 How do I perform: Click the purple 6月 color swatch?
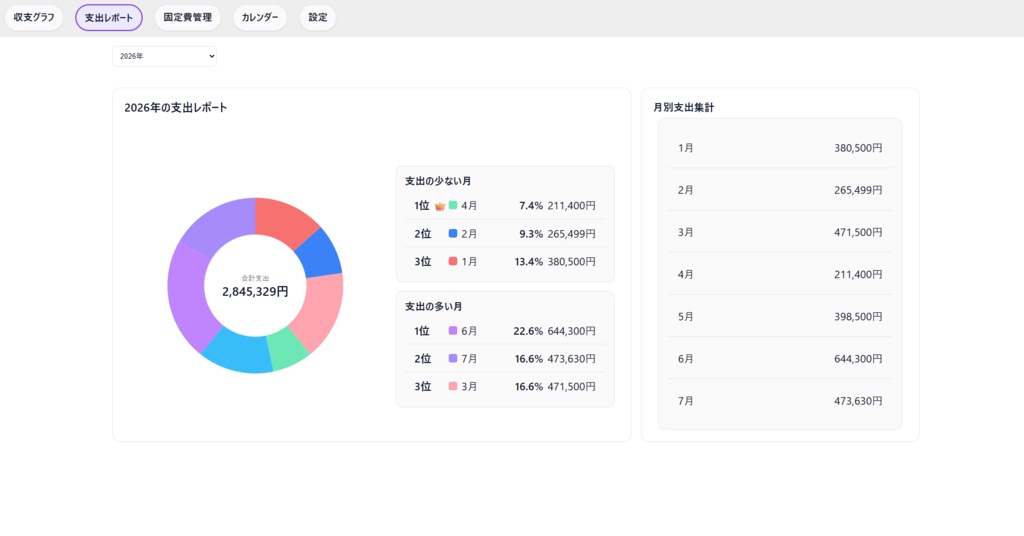[x=453, y=331]
